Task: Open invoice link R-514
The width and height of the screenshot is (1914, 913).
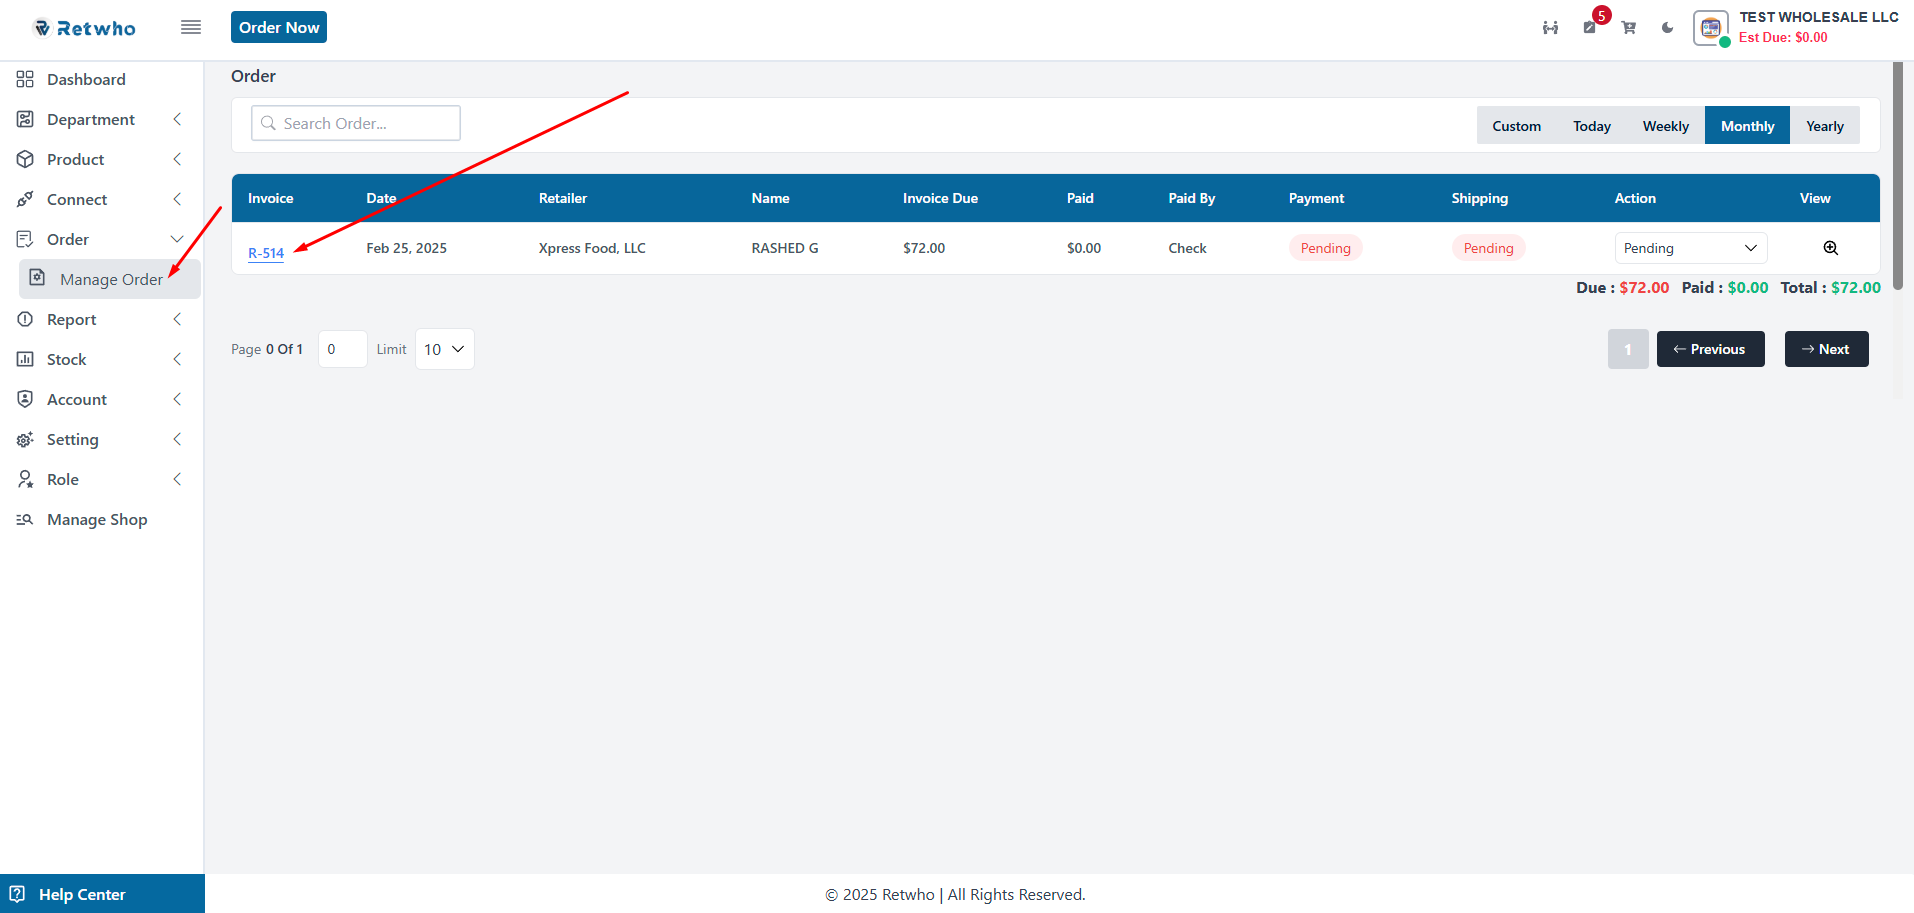Action: tap(266, 253)
